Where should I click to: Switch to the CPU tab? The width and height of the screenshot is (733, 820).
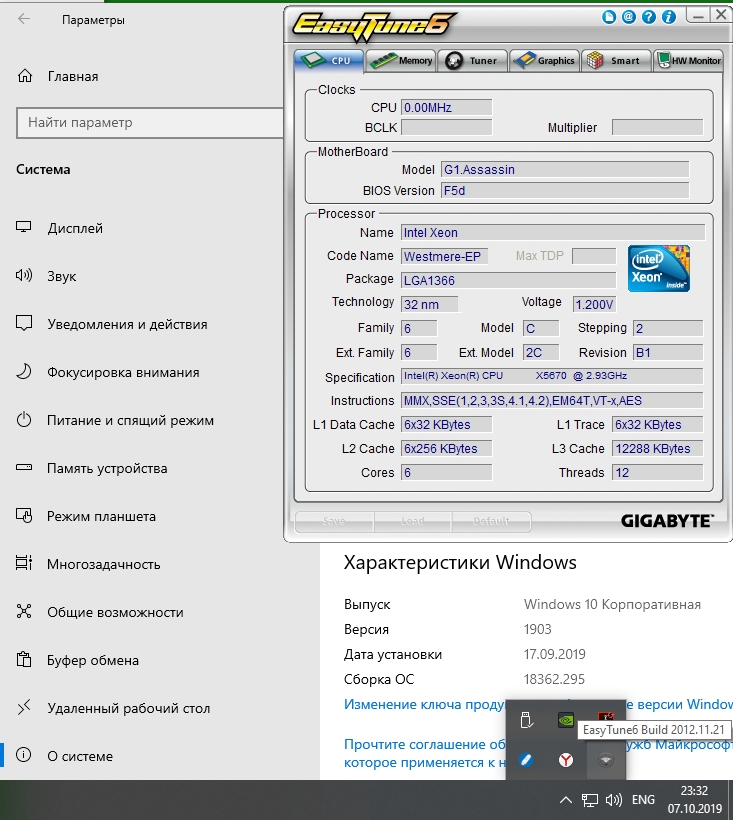(329, 61)
